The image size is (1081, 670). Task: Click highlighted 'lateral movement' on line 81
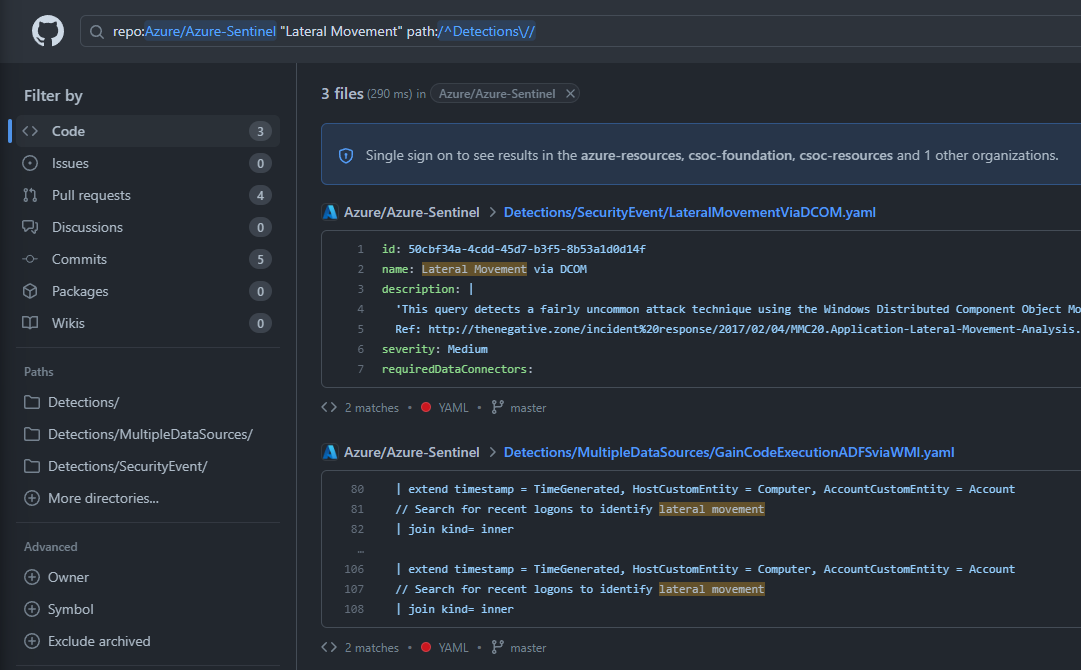711,509
